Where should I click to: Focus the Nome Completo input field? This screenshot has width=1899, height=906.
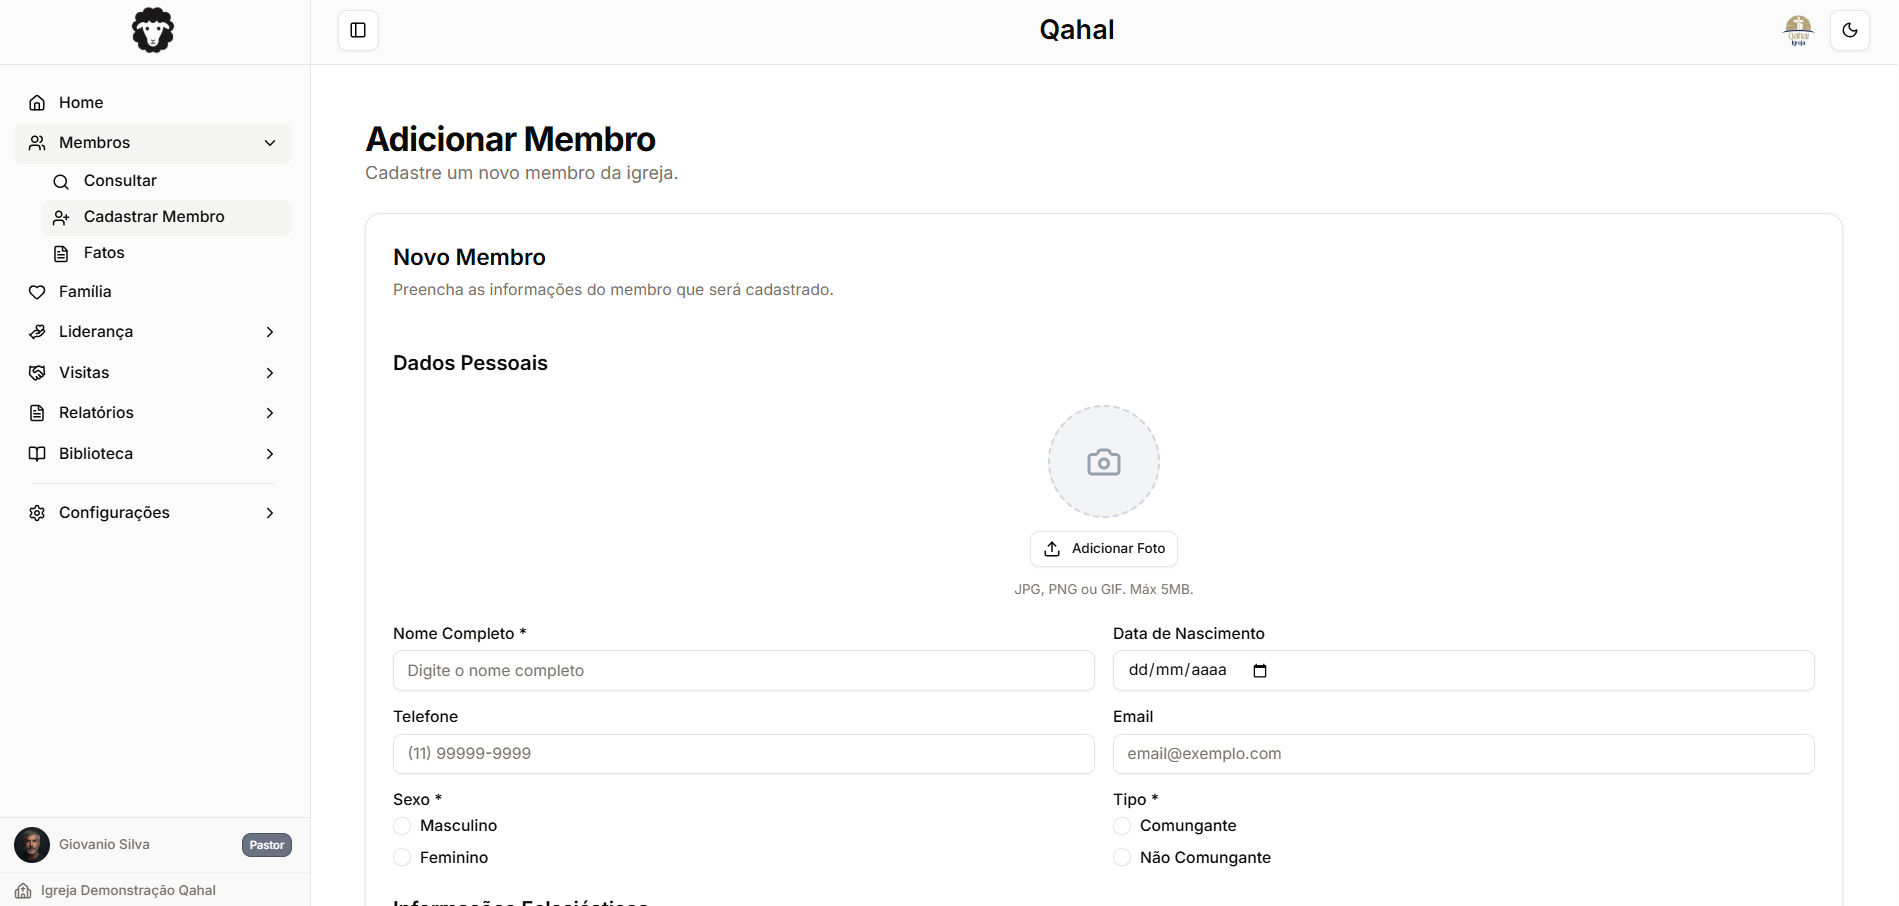click(743, 671)
